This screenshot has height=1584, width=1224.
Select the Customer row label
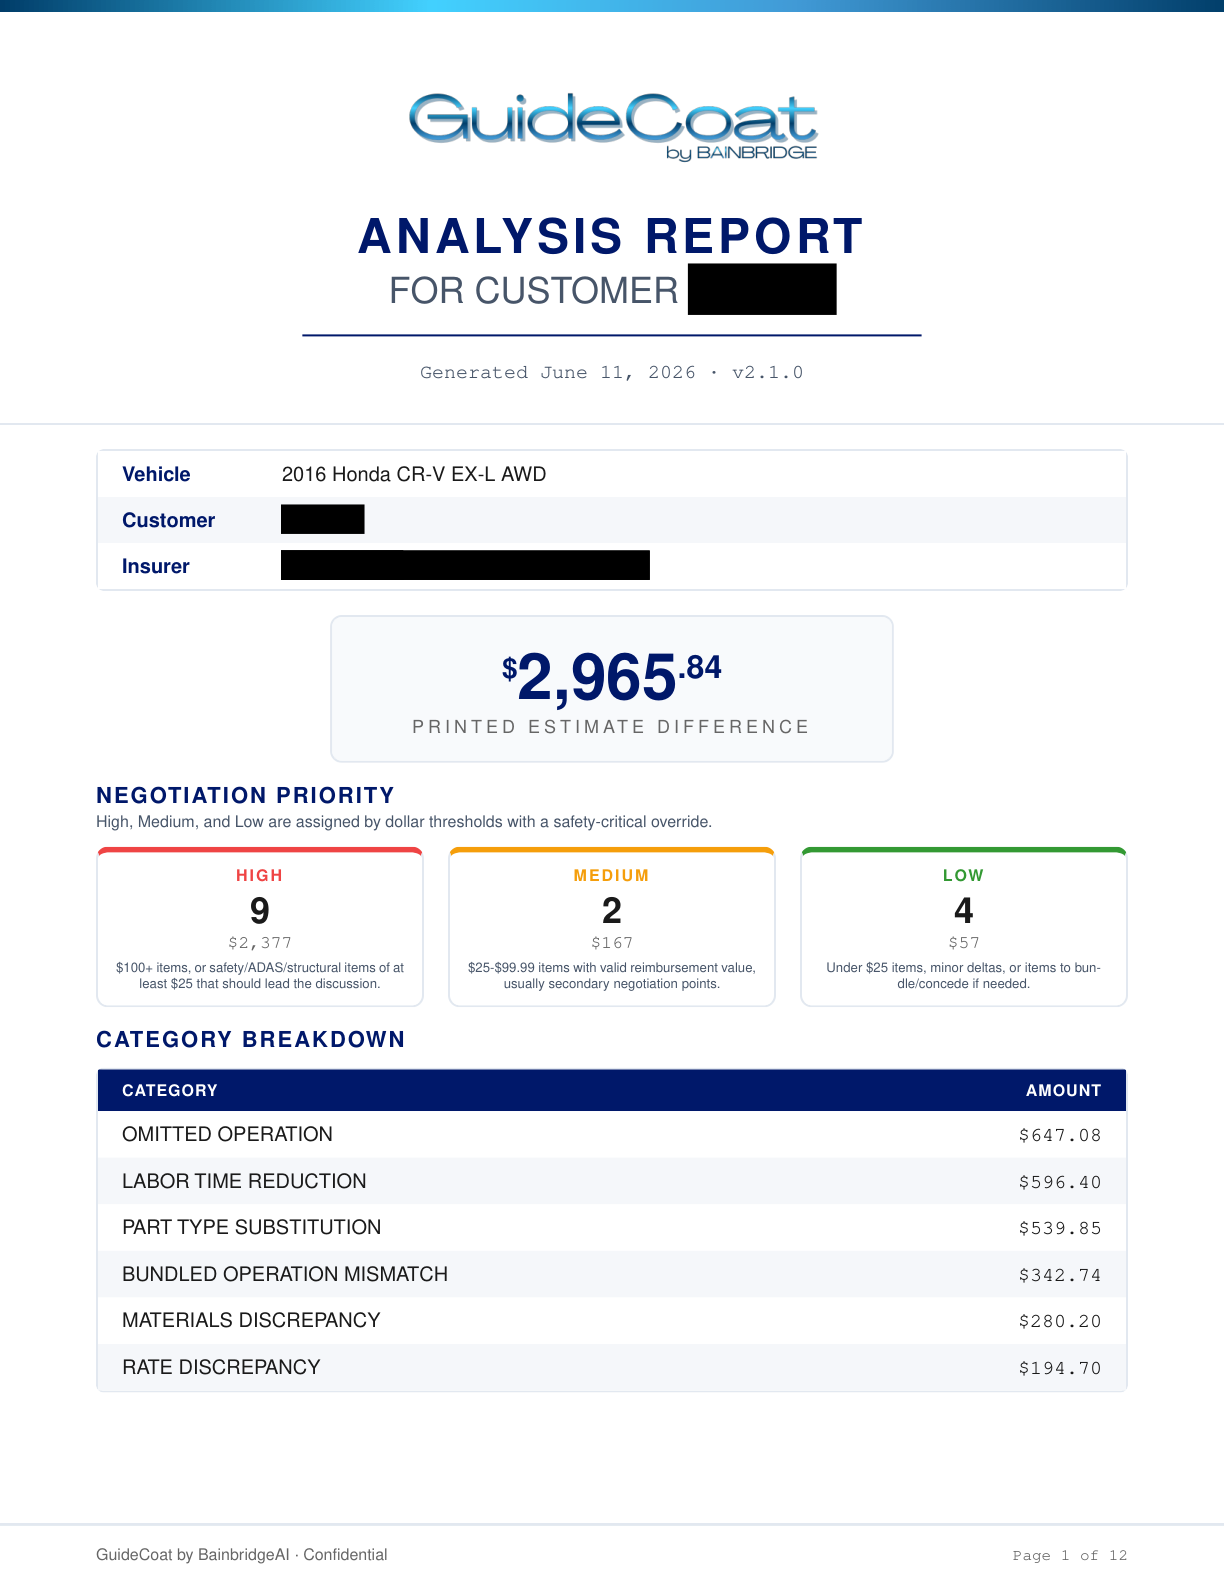(168, 520)
